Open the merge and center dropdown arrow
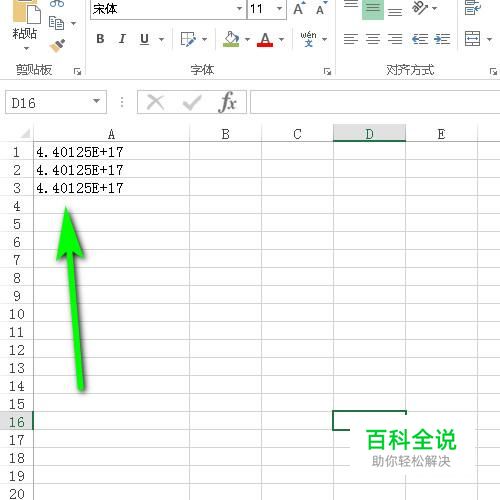 pos(489,39)
